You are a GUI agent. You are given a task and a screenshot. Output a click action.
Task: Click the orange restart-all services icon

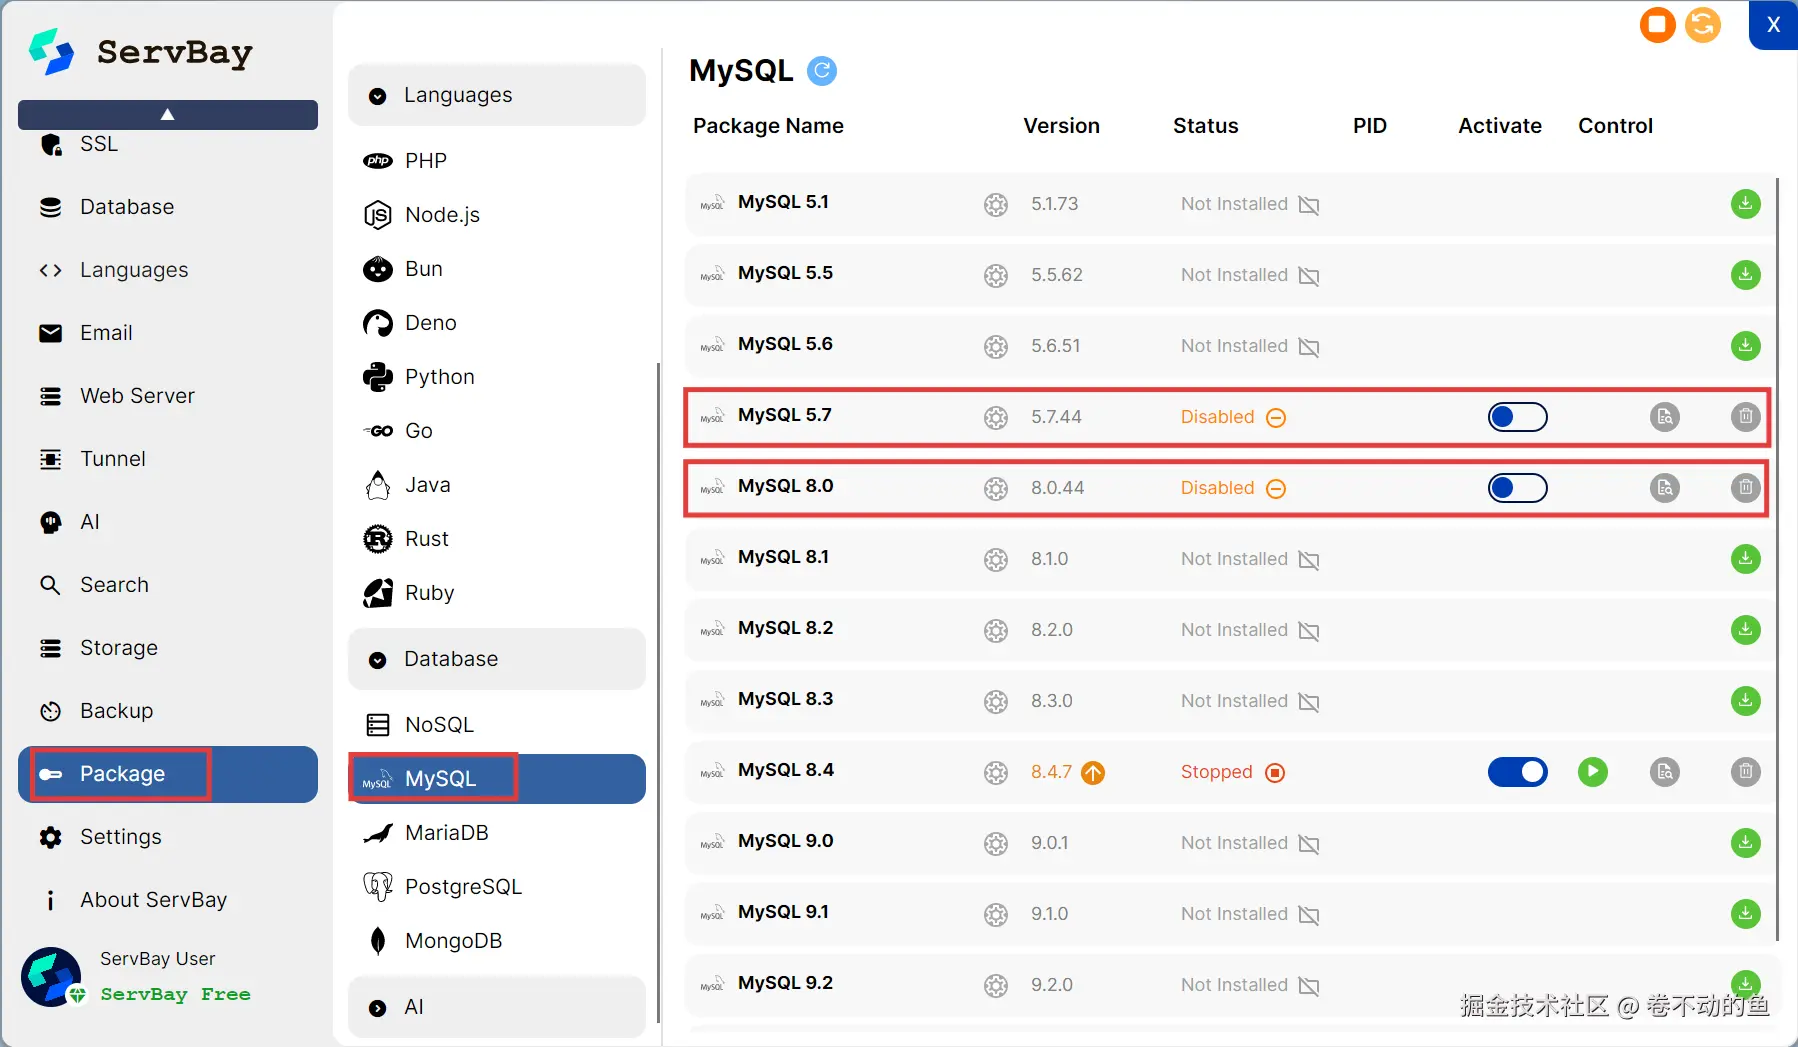click(1702, 25)
